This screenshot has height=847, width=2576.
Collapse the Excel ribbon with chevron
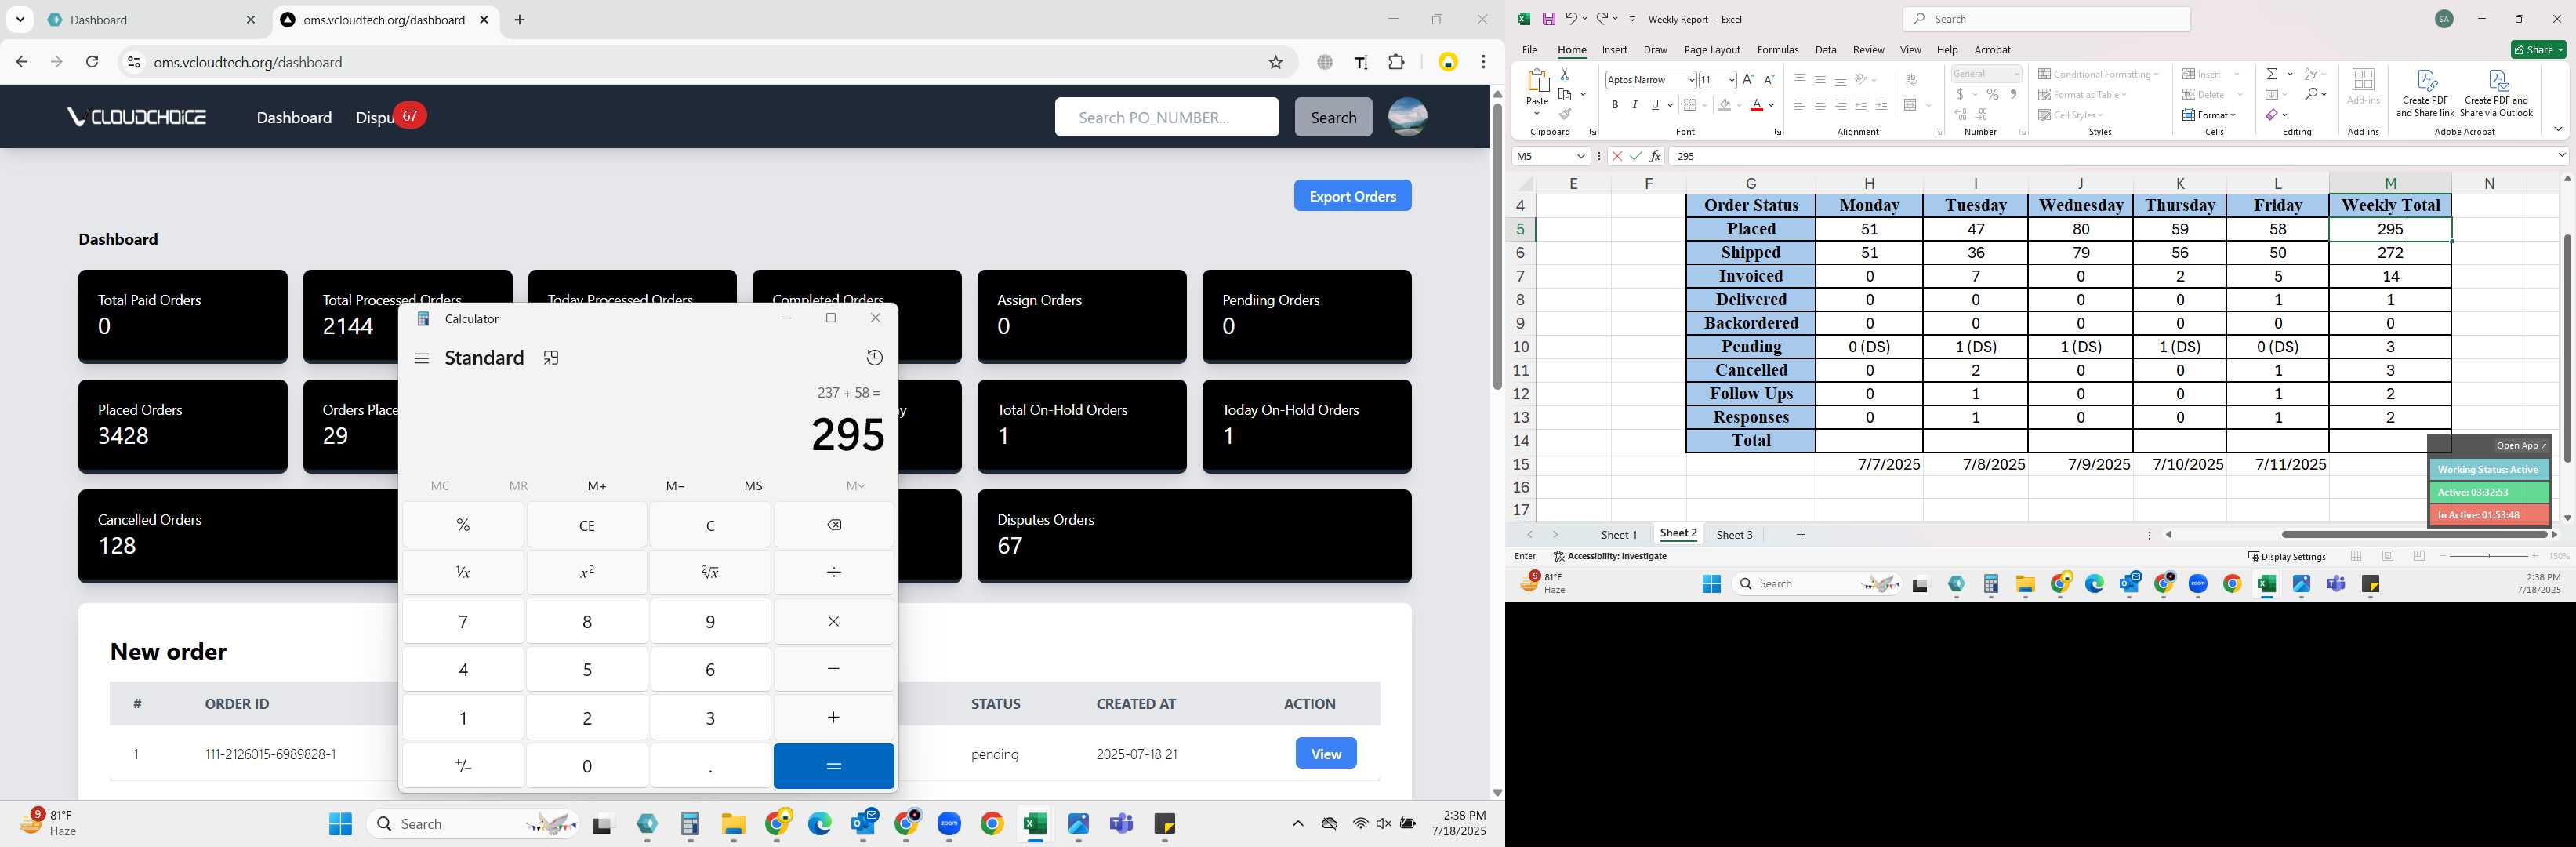point(2558,130)
